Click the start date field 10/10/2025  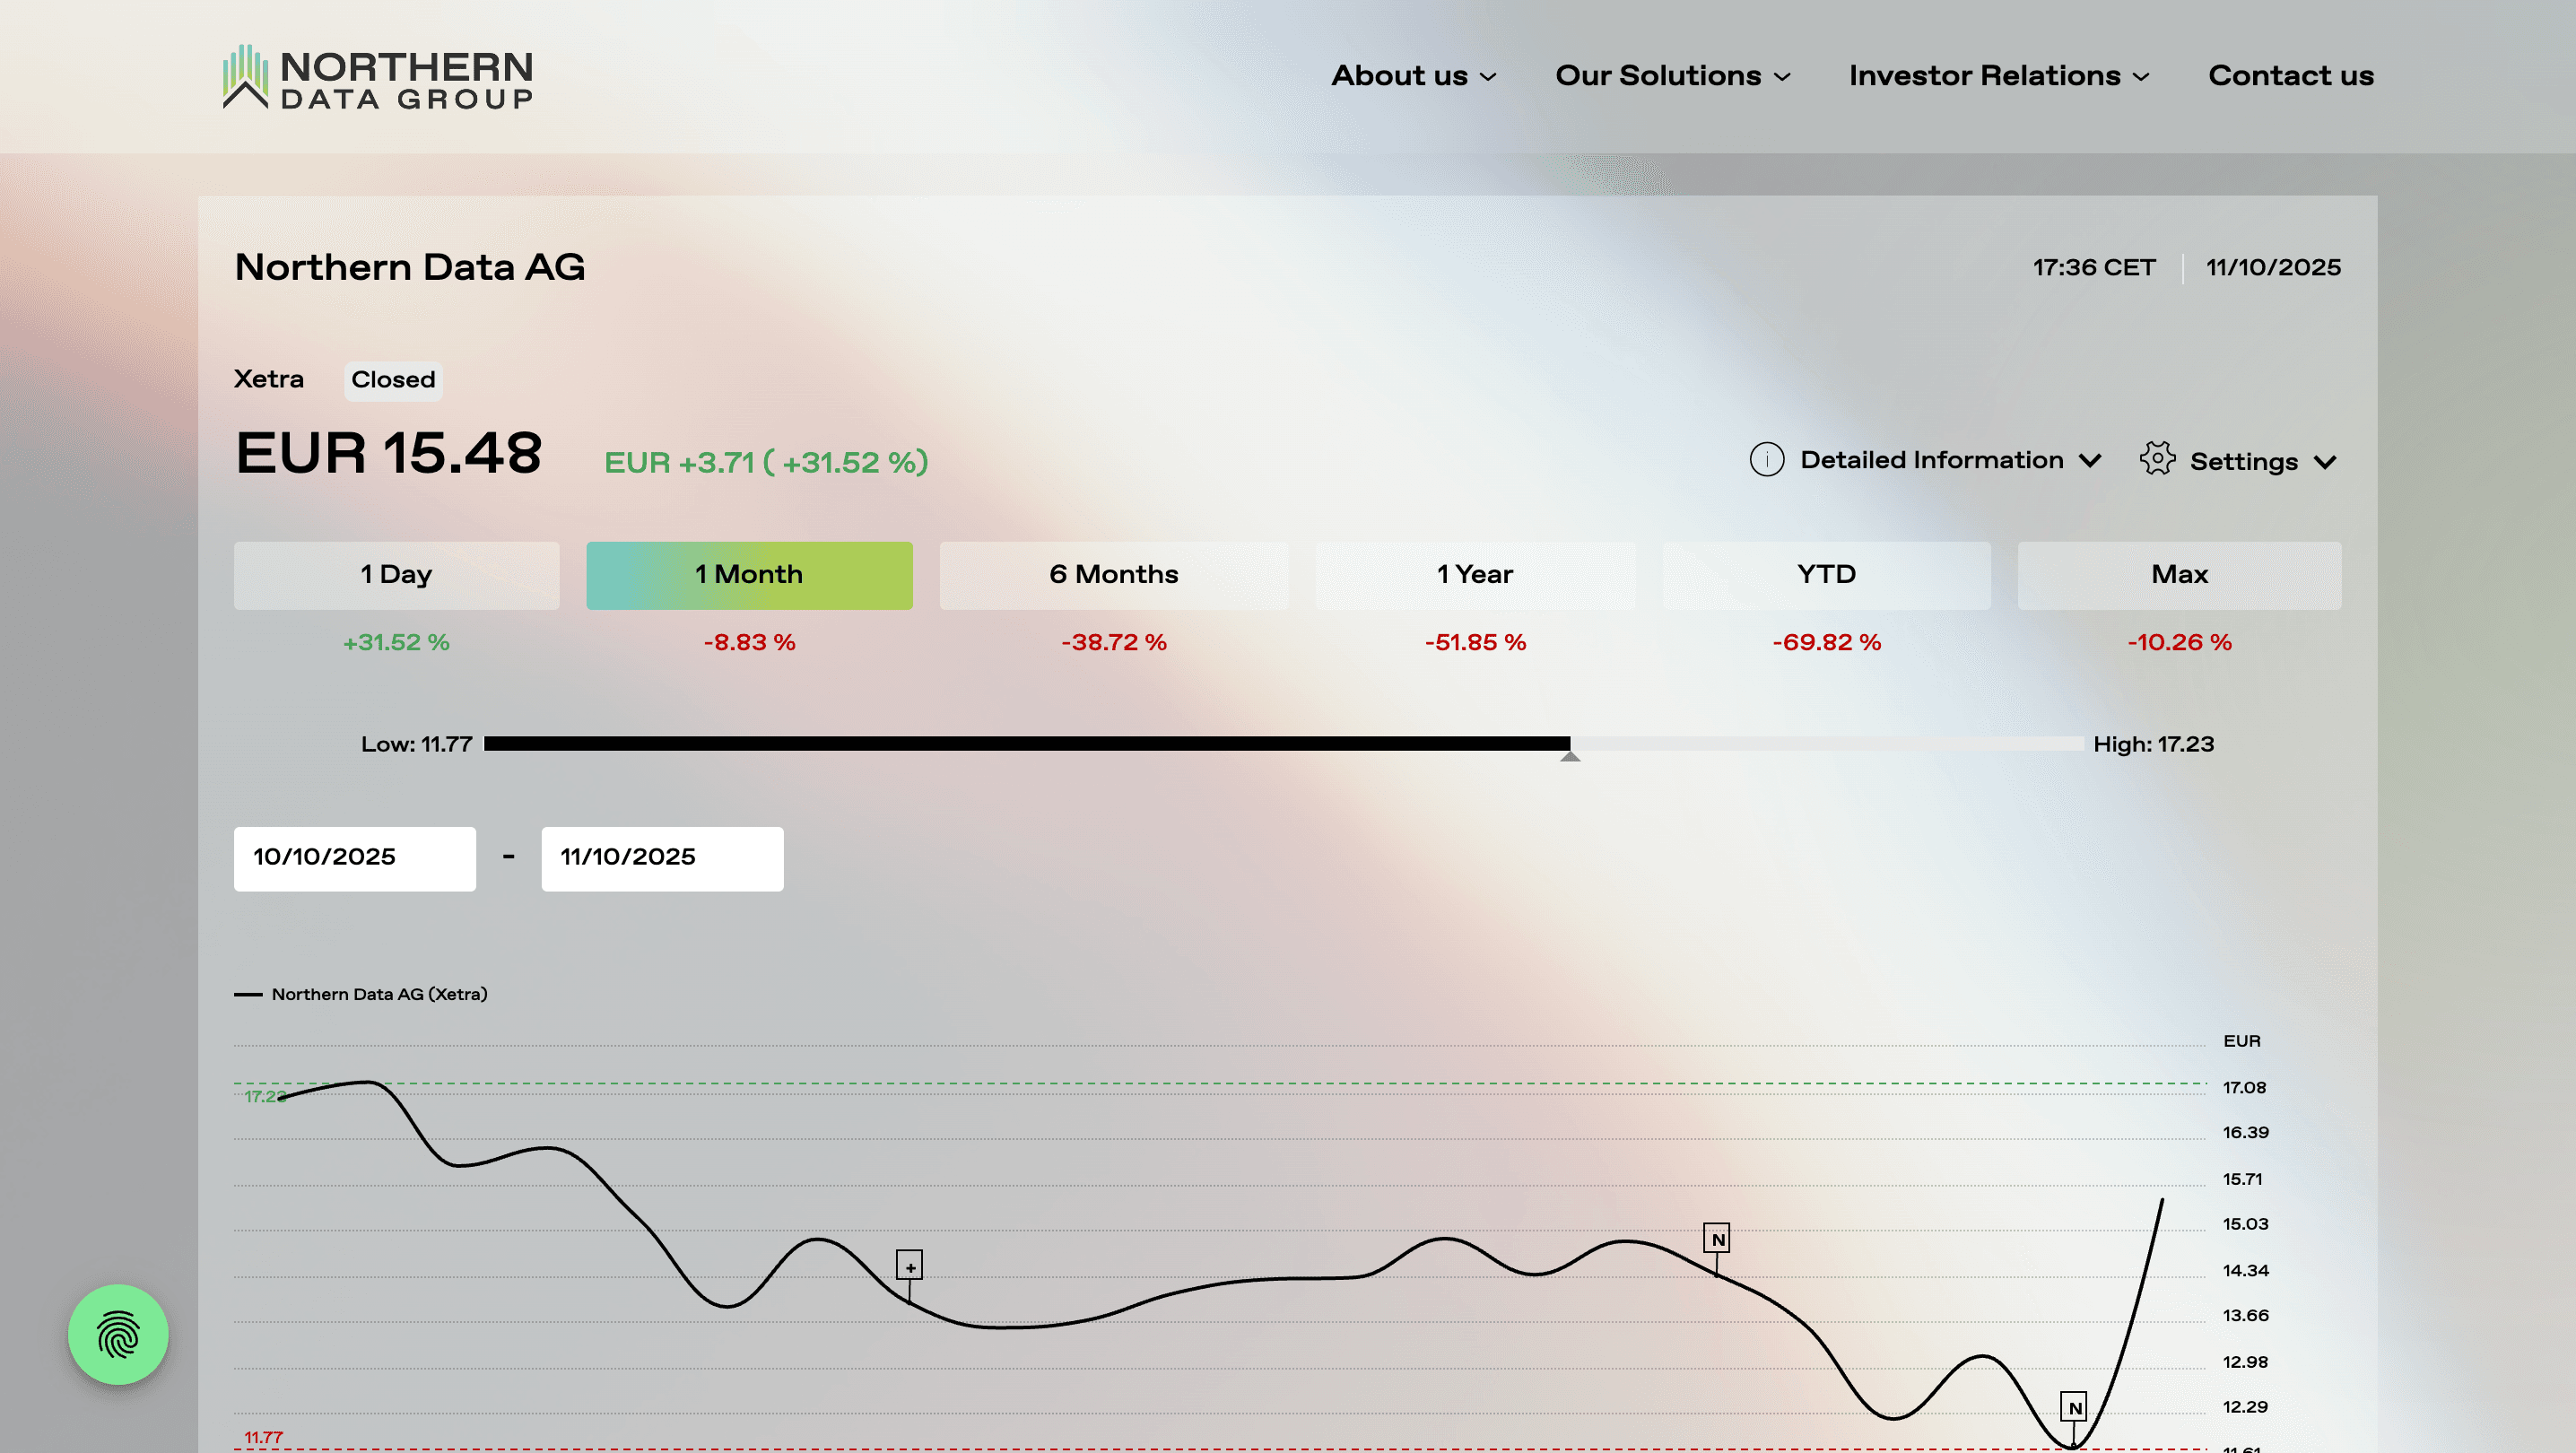click(354, 858)
